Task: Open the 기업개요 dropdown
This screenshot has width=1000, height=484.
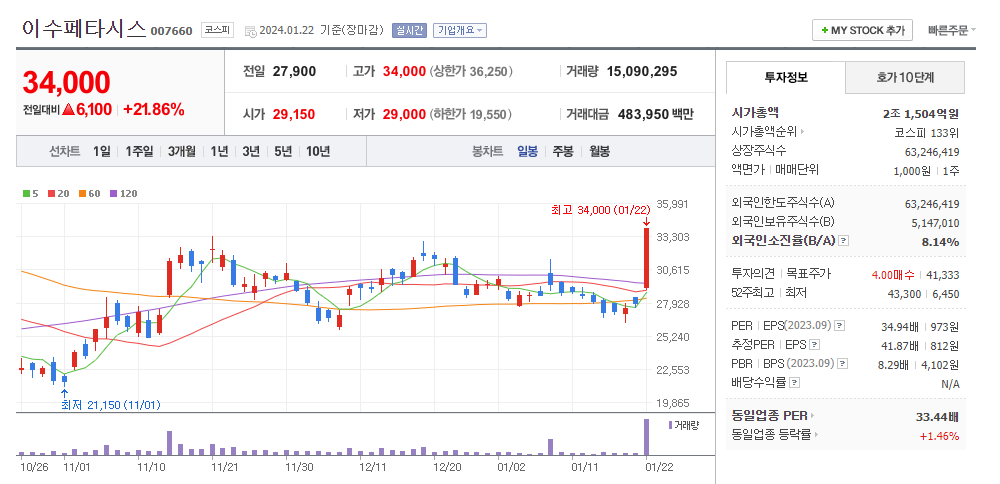Action: [460, 30]
